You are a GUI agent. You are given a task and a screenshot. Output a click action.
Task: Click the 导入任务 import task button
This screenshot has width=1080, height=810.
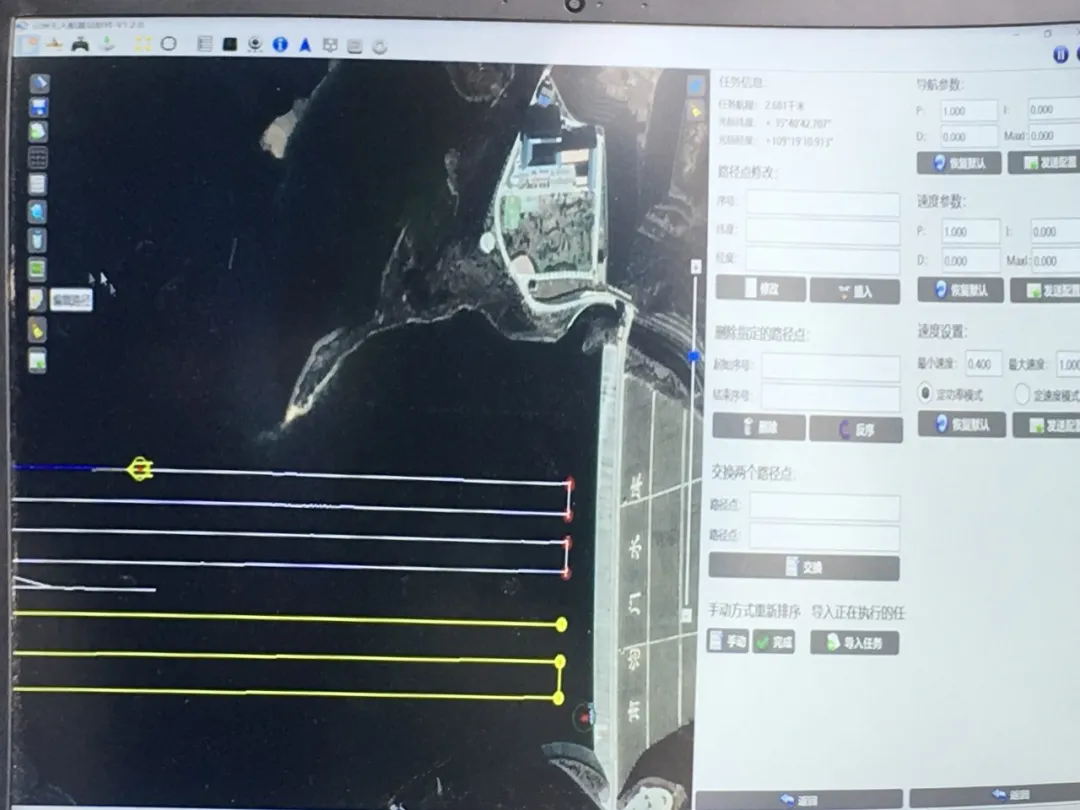click(854, 643)
